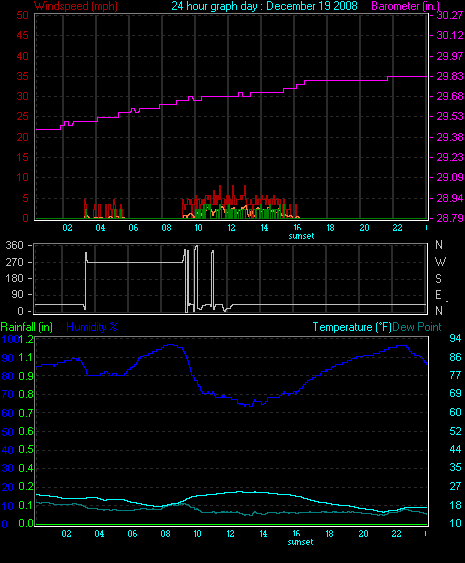Click the 29.83 barometer scale value
This screenshot has height=563, width=465.
click(x=450, y=76)
